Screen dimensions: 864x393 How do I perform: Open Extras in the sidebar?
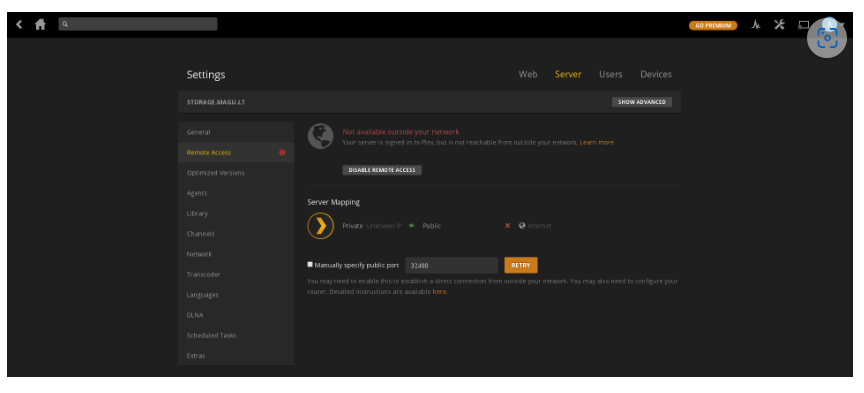(236, 356)
